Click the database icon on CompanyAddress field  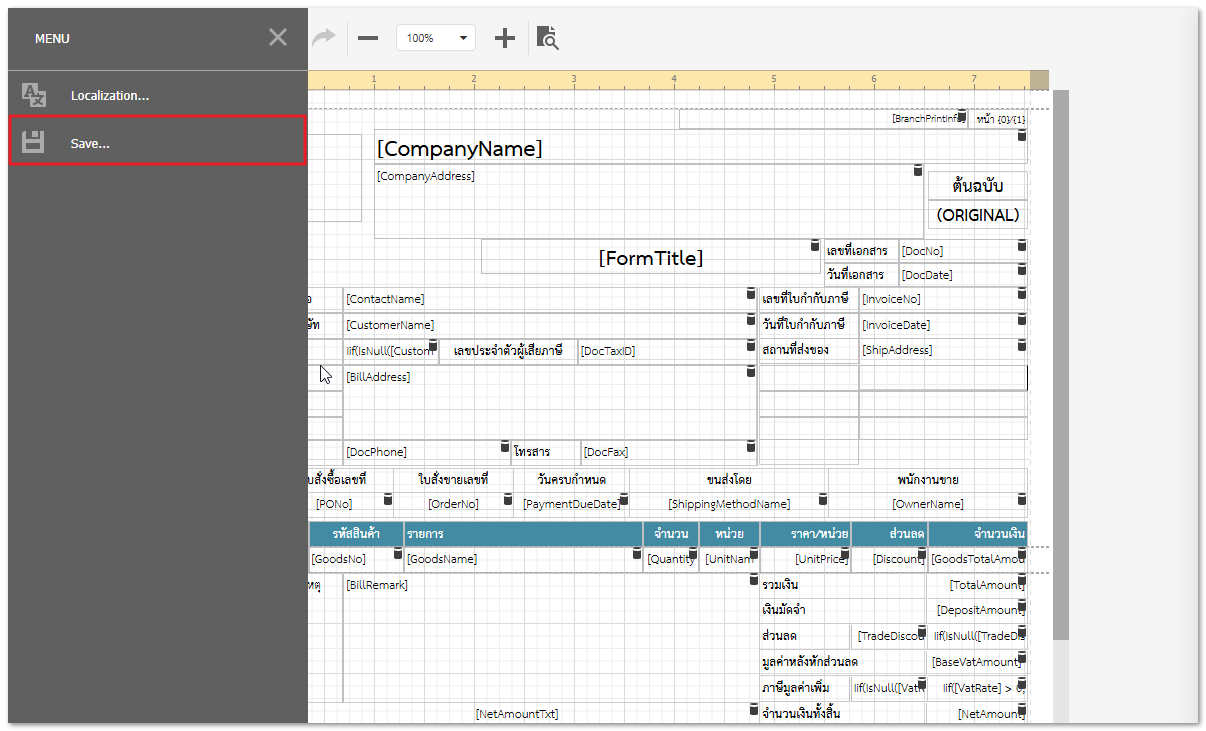pyautogui.click(x=918, y=171)
